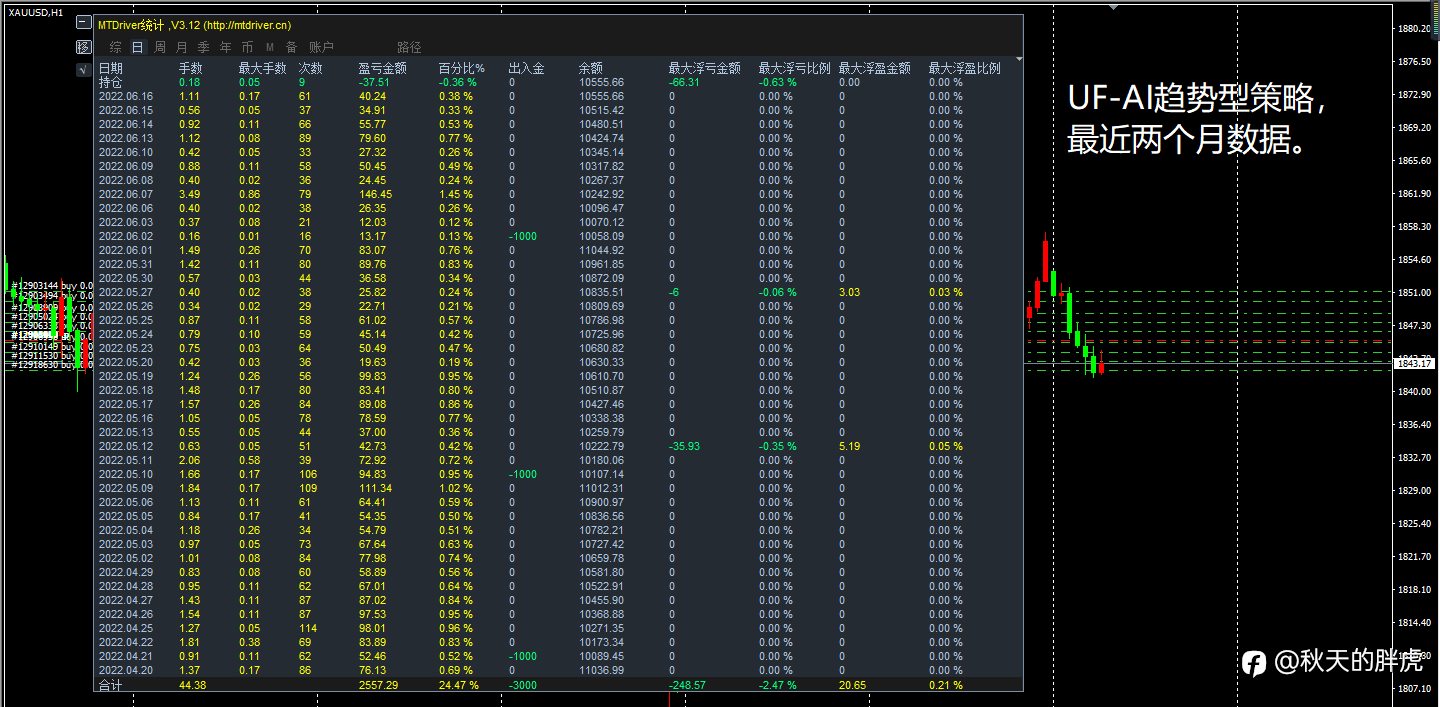Click the #12918630 buy order label on chart
This screenshot has width=1440, height=707.
[51, 366]
